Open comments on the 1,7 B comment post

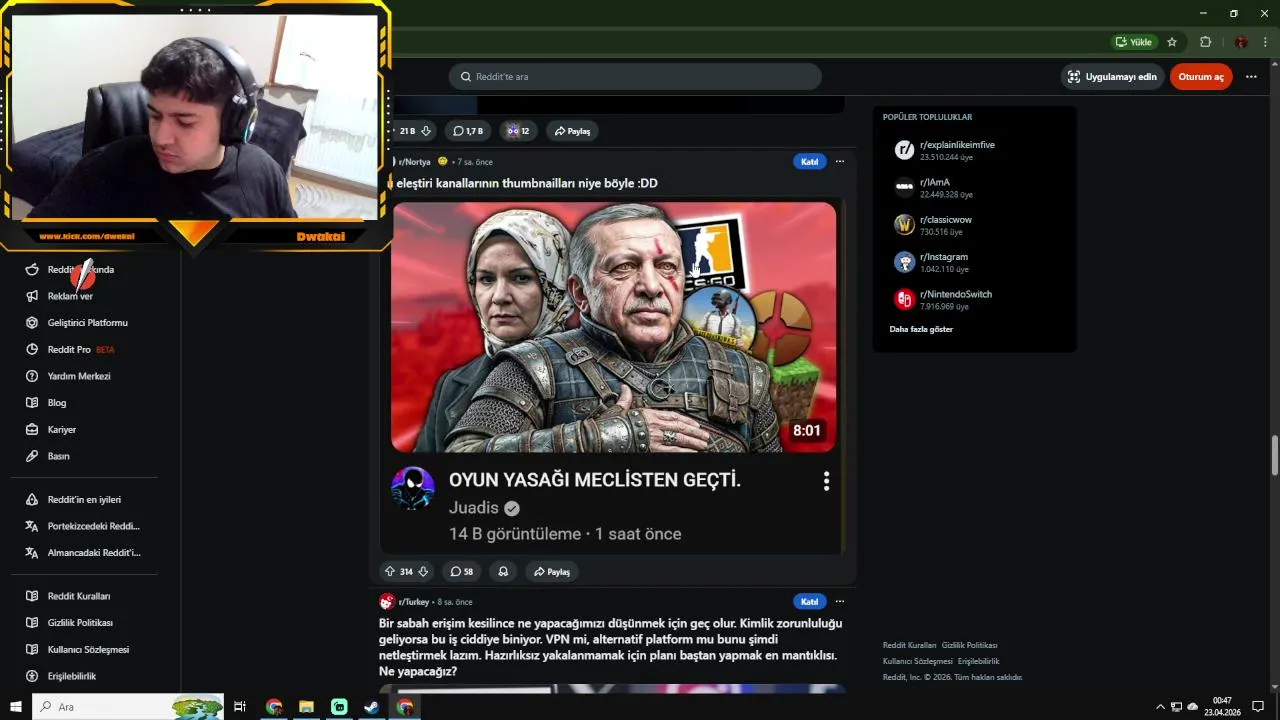point(467,131)
